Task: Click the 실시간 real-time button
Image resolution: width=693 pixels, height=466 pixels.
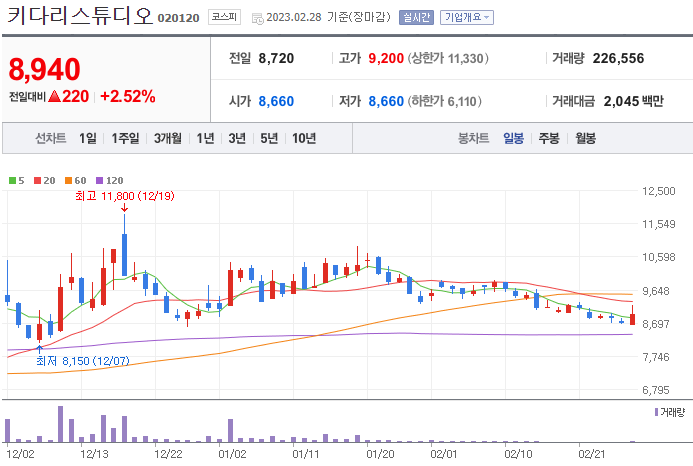Action: click(x=416, y=17)
